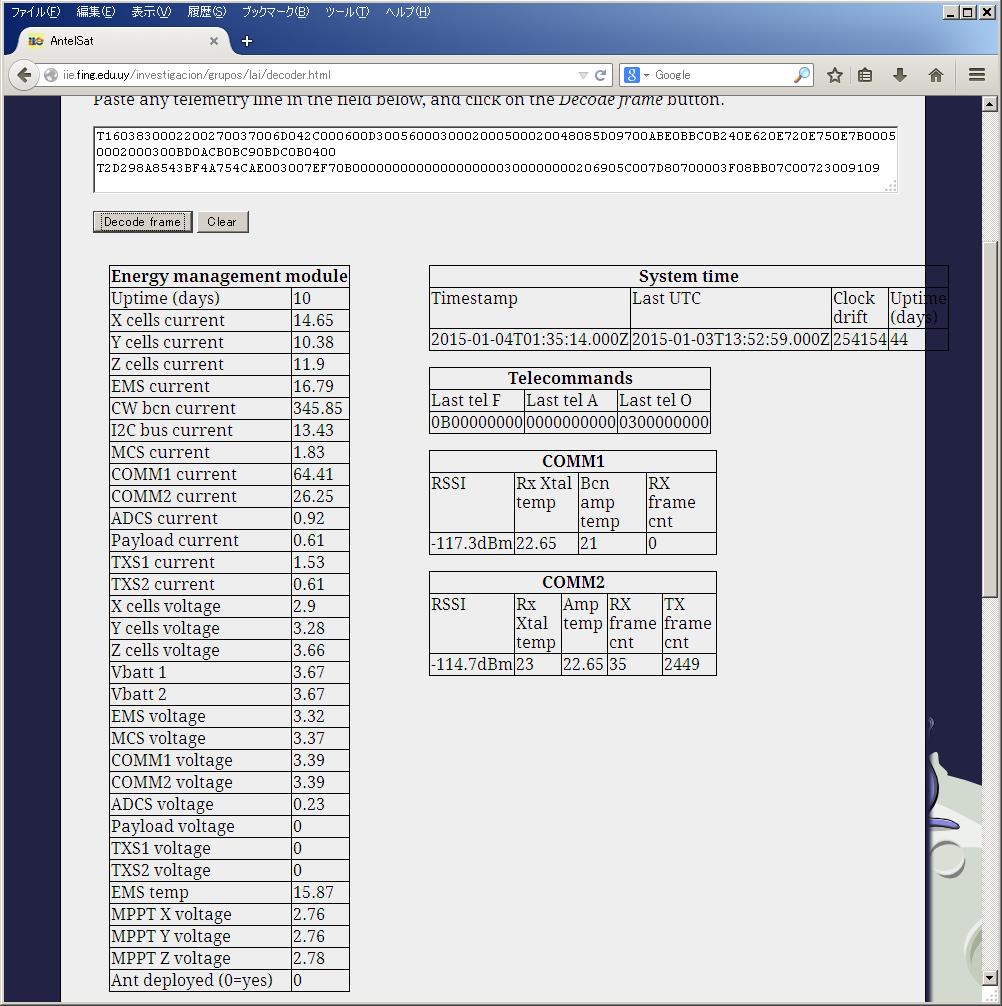Click the telemetry textarea resize grip
The image size is (1002, 1006).
click(891, 186)
